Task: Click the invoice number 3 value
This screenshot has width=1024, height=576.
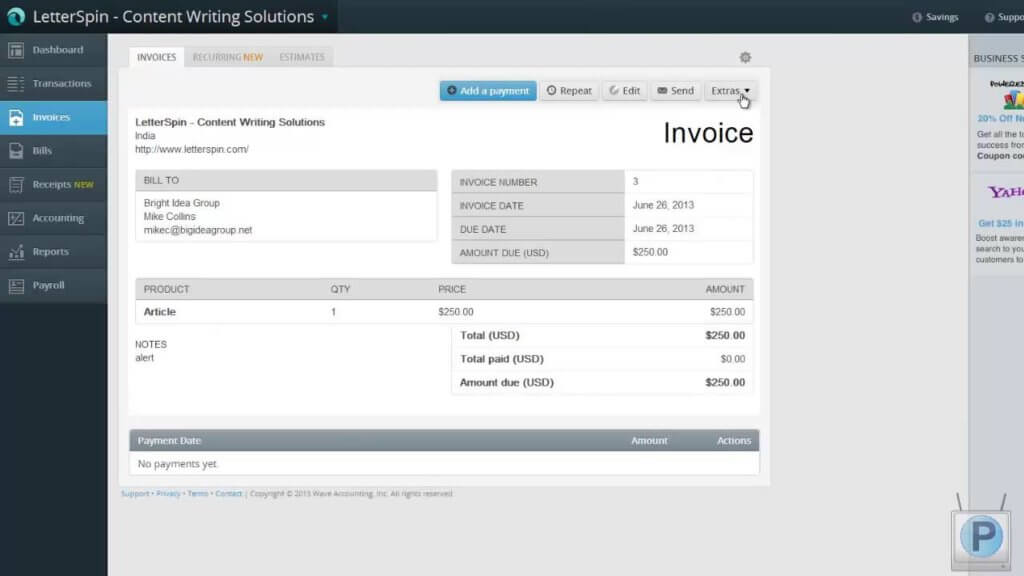Action: click(x=635, y=182)
